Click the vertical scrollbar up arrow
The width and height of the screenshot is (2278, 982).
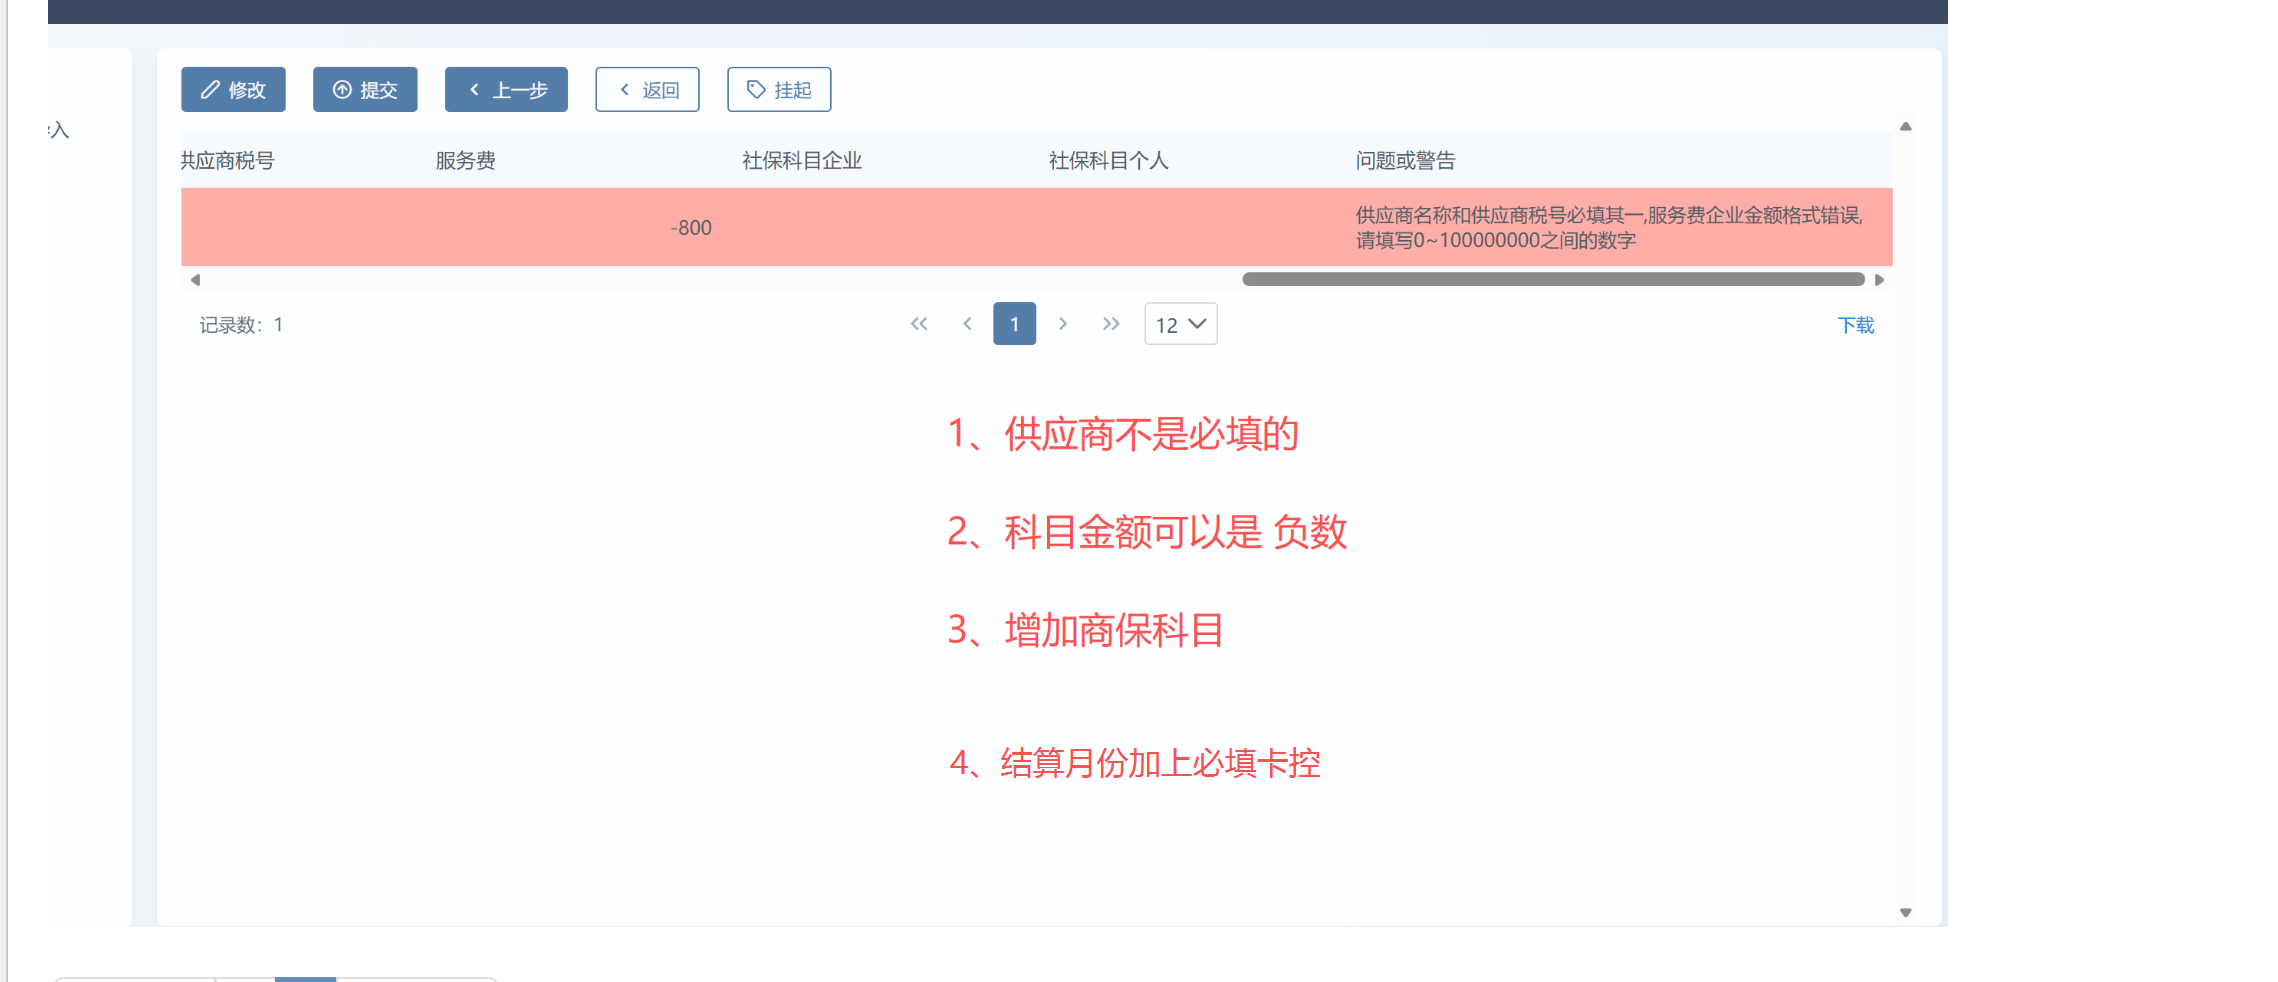[1906, 127]
